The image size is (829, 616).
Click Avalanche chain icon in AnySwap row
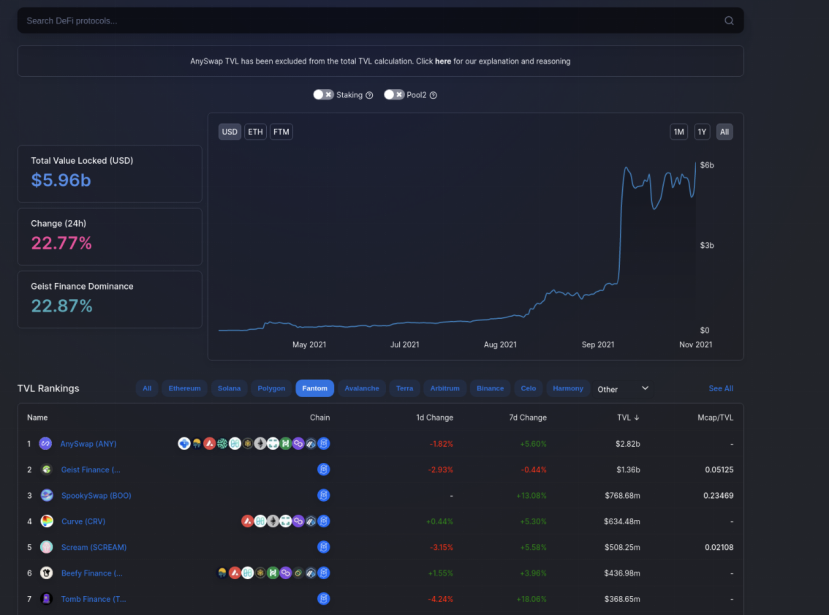click(x=209, y=444)
